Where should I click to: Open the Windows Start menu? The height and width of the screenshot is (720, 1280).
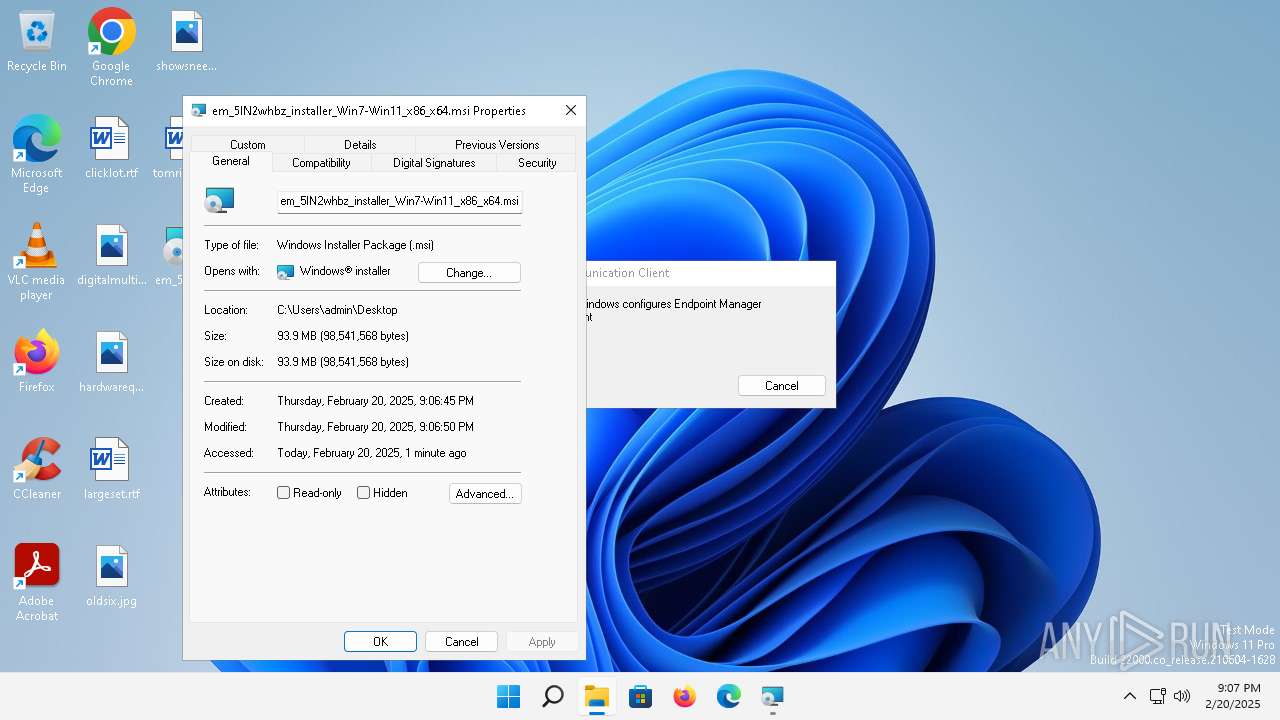point(508,696)
